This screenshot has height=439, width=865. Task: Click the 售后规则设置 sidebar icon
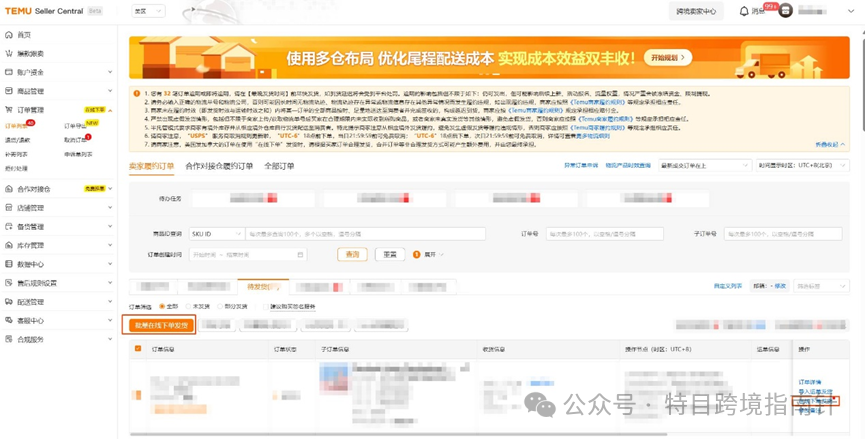click(x=8, y=283)
